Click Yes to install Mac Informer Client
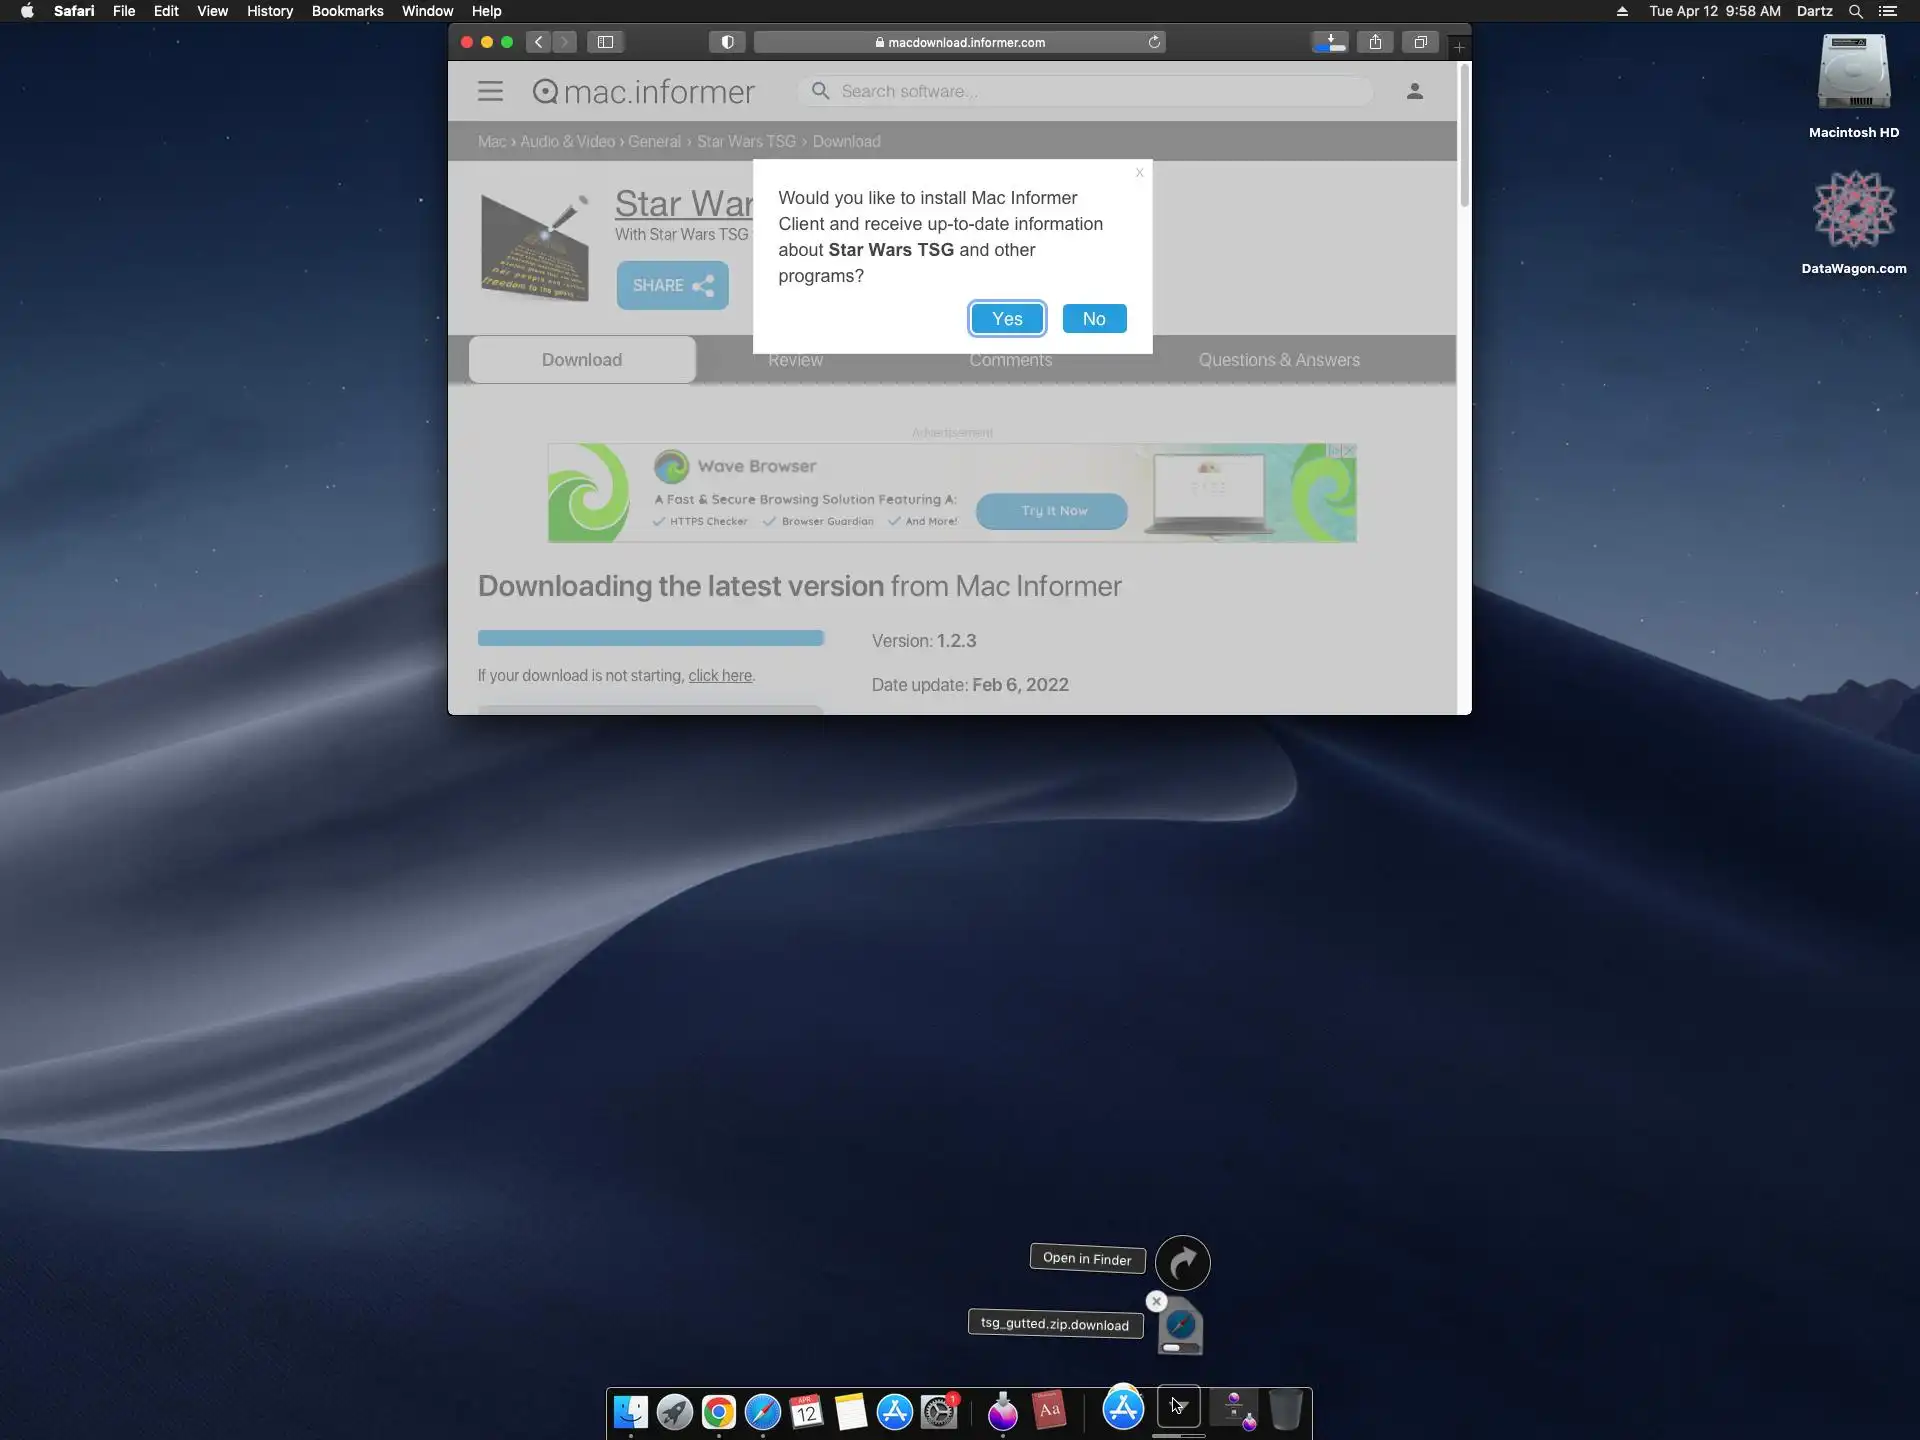This screenshot has height=1440, width=1920. (x=1007, y=319)
